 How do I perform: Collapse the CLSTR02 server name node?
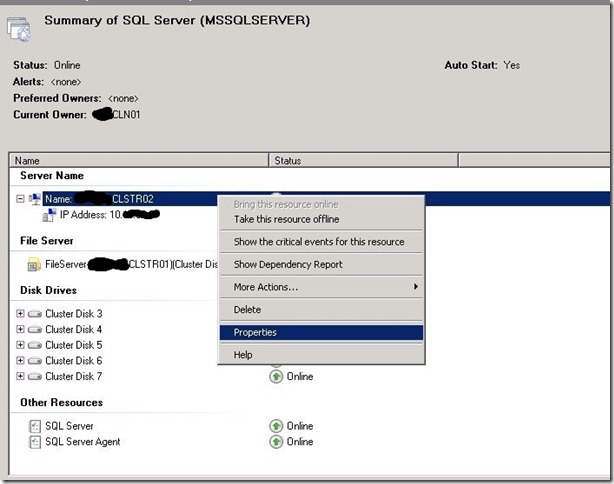(20, 199)
